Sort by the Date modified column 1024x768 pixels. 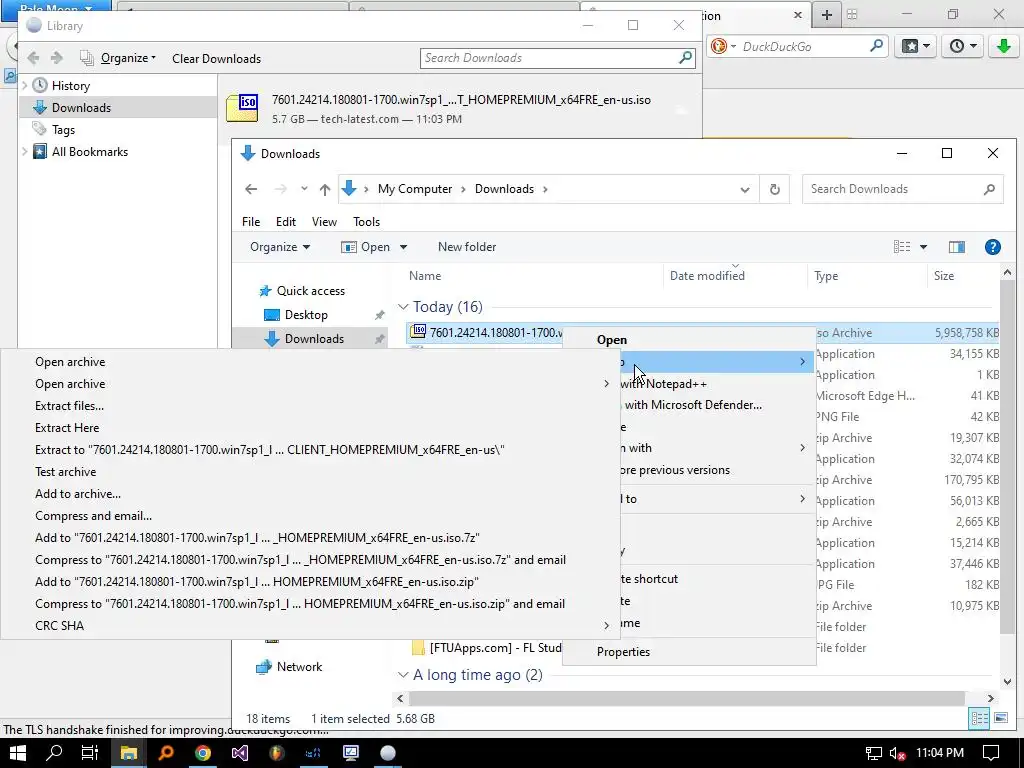click(x=707, y=276)
